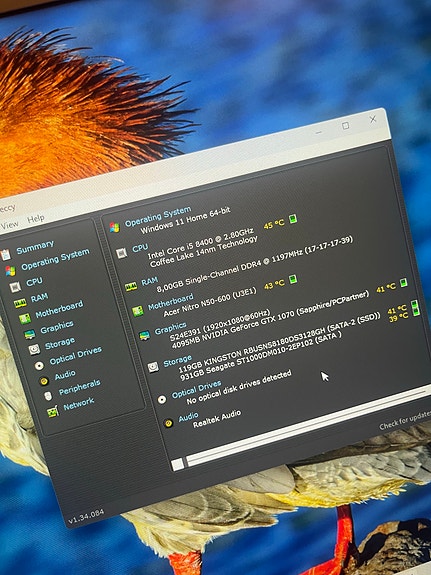Click the Summary clipboard icon in sidebar
The width and height of the screenshot is (431, 575).
5,254
